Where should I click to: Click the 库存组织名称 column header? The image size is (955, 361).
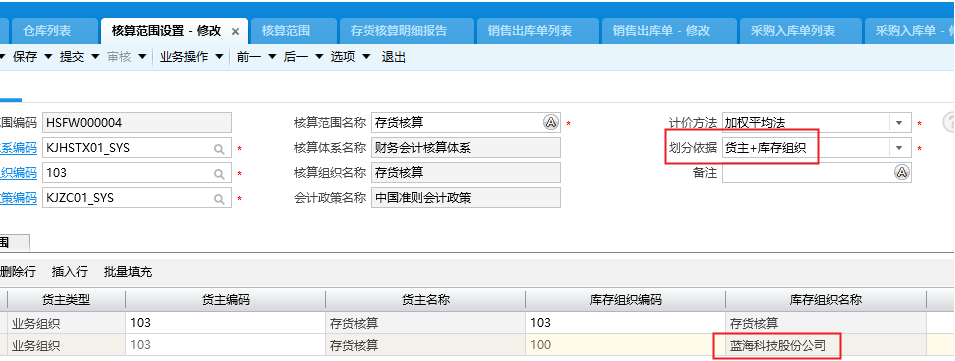[x=825, y=300]
